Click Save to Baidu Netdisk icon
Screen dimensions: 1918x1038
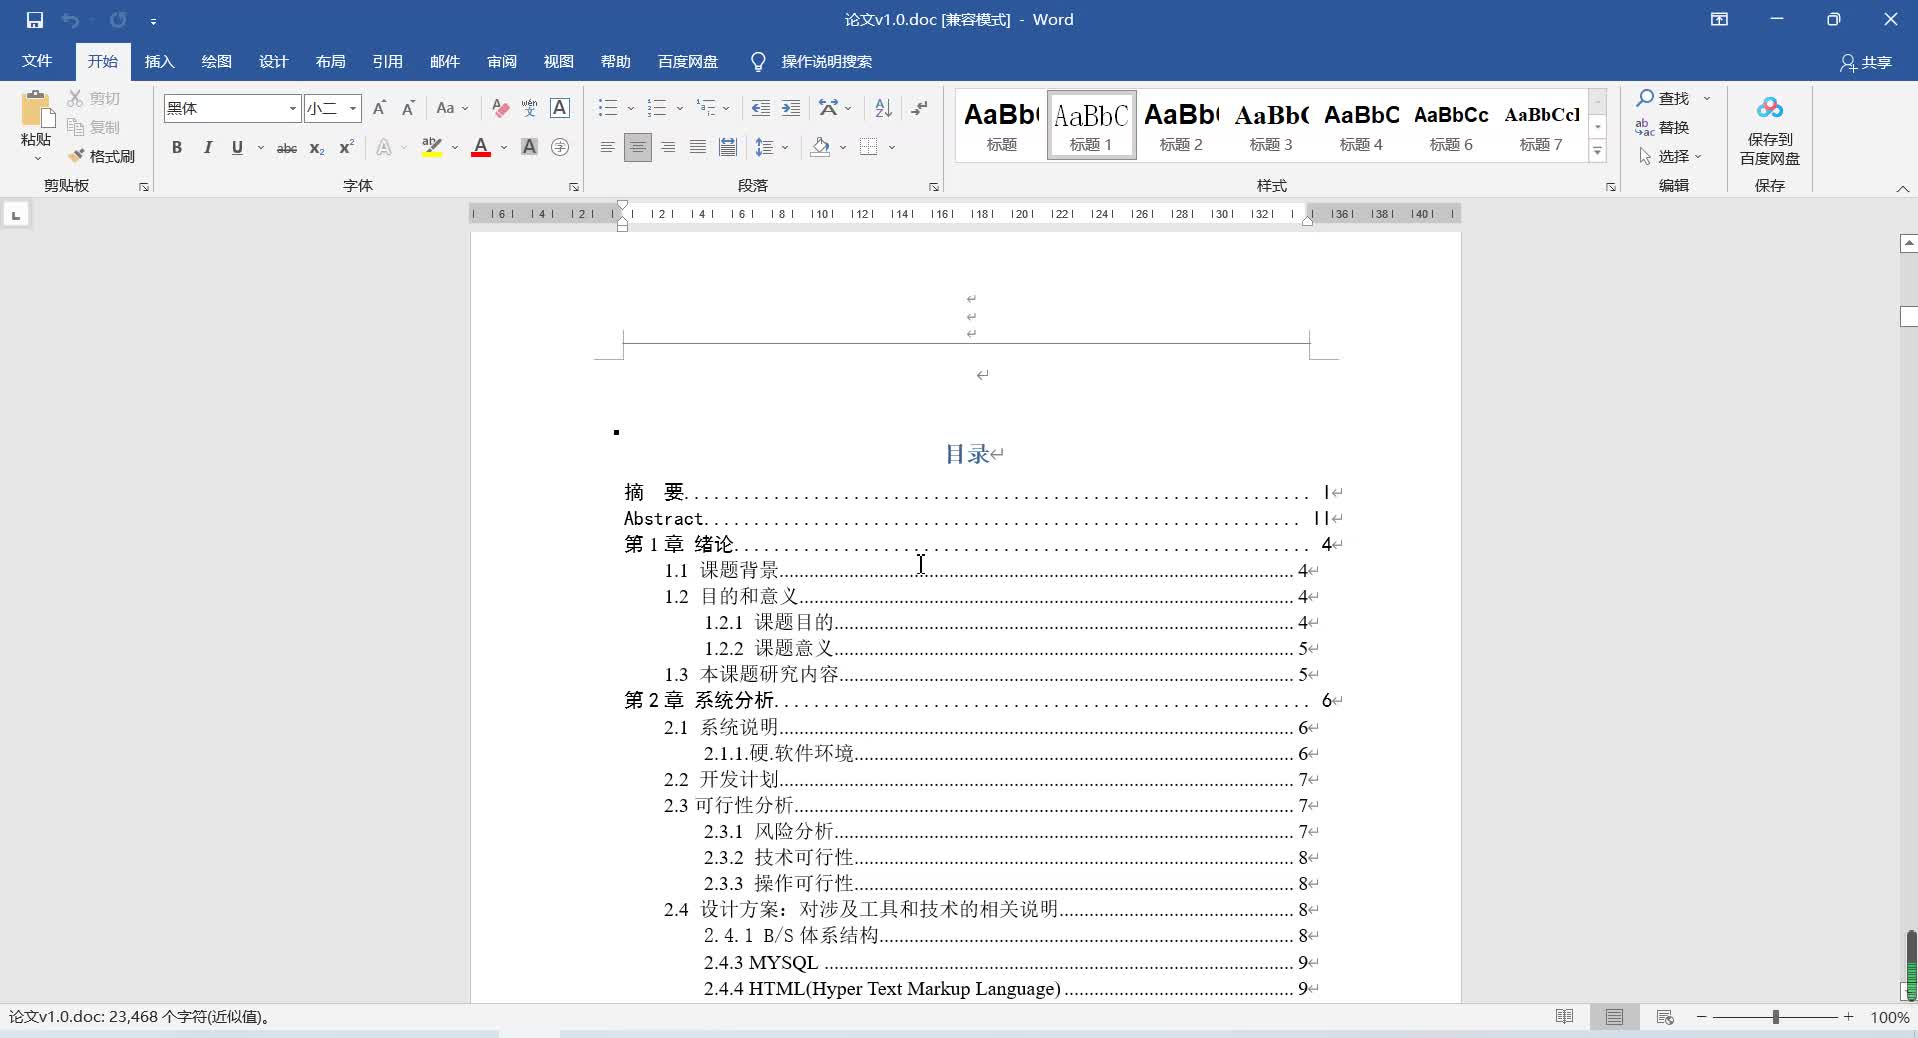[x=1769, y=130]
